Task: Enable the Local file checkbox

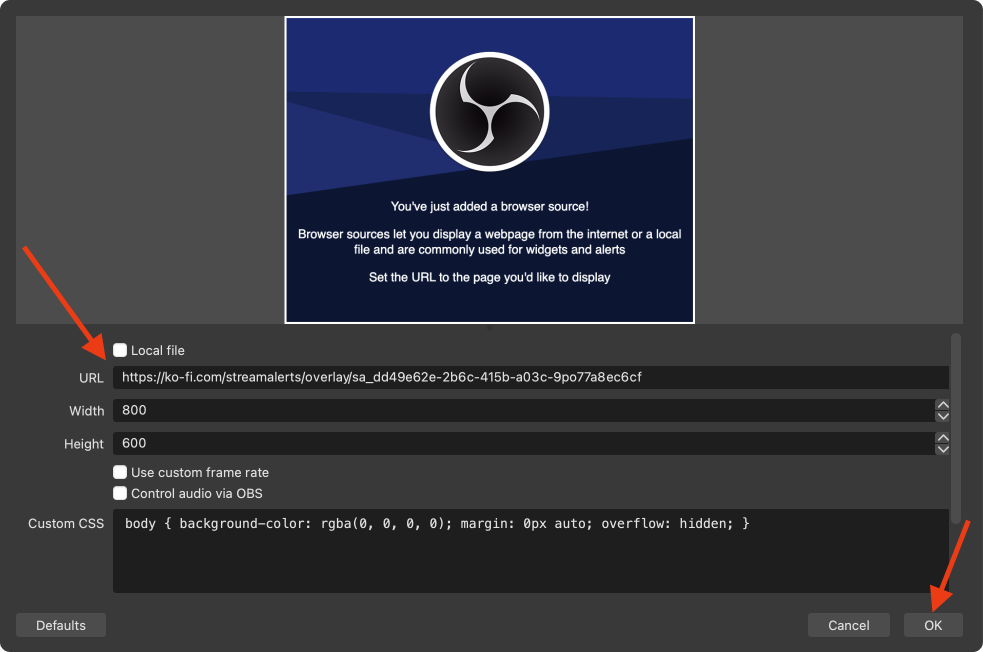Action: point(120,350)
